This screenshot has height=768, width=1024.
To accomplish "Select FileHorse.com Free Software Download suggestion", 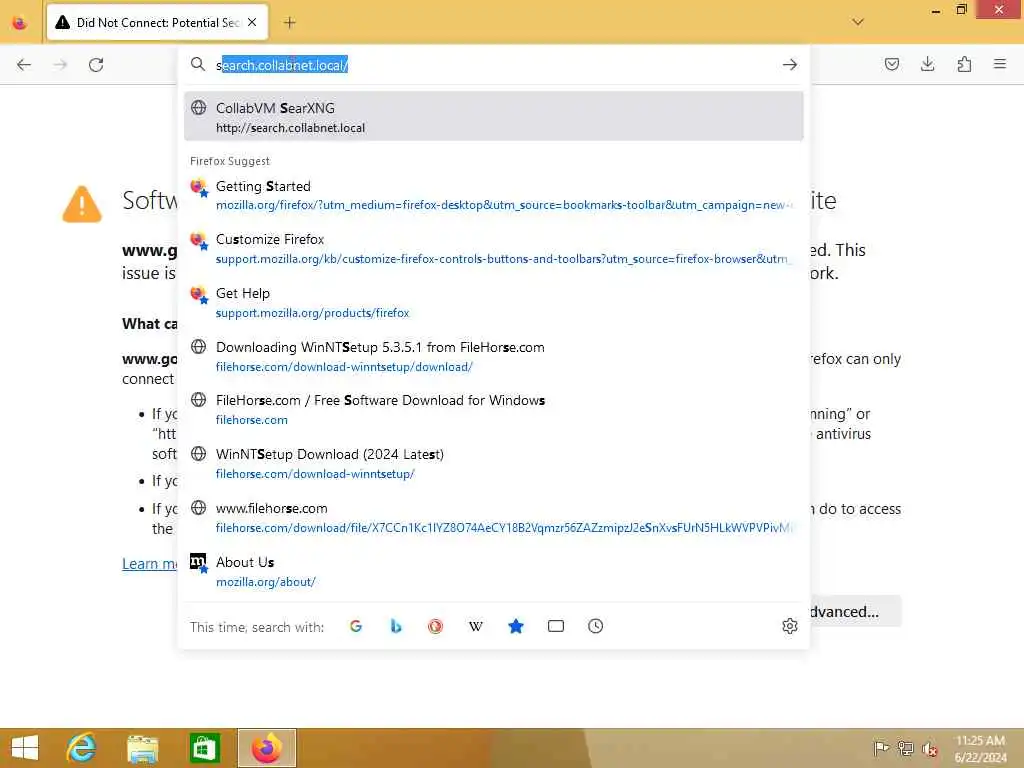I will pyautogui.click(x=494, y=409).
